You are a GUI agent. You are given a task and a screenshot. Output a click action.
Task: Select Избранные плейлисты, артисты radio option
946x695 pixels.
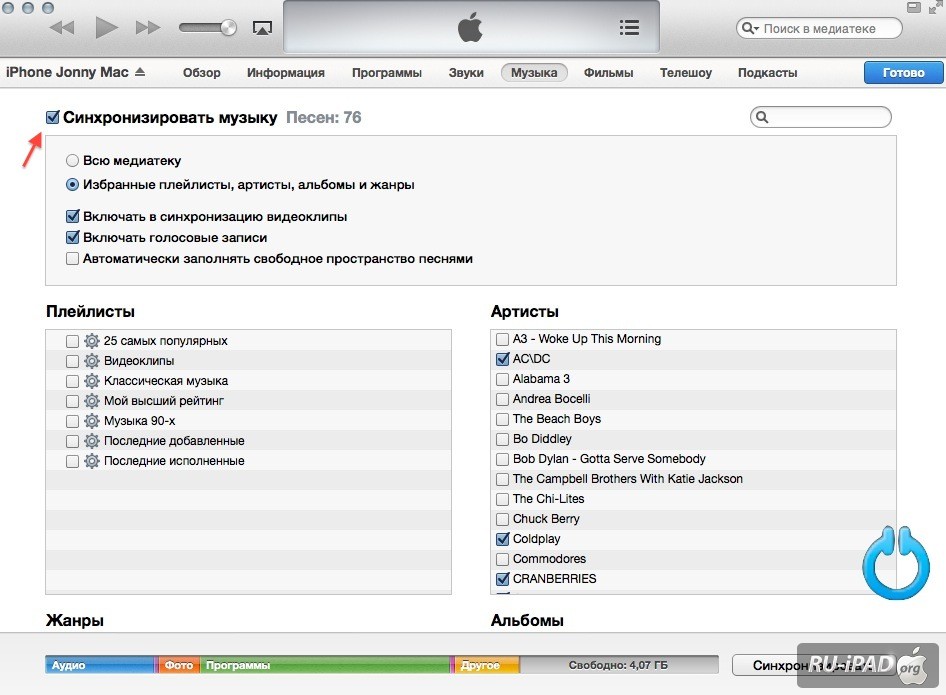72,185
